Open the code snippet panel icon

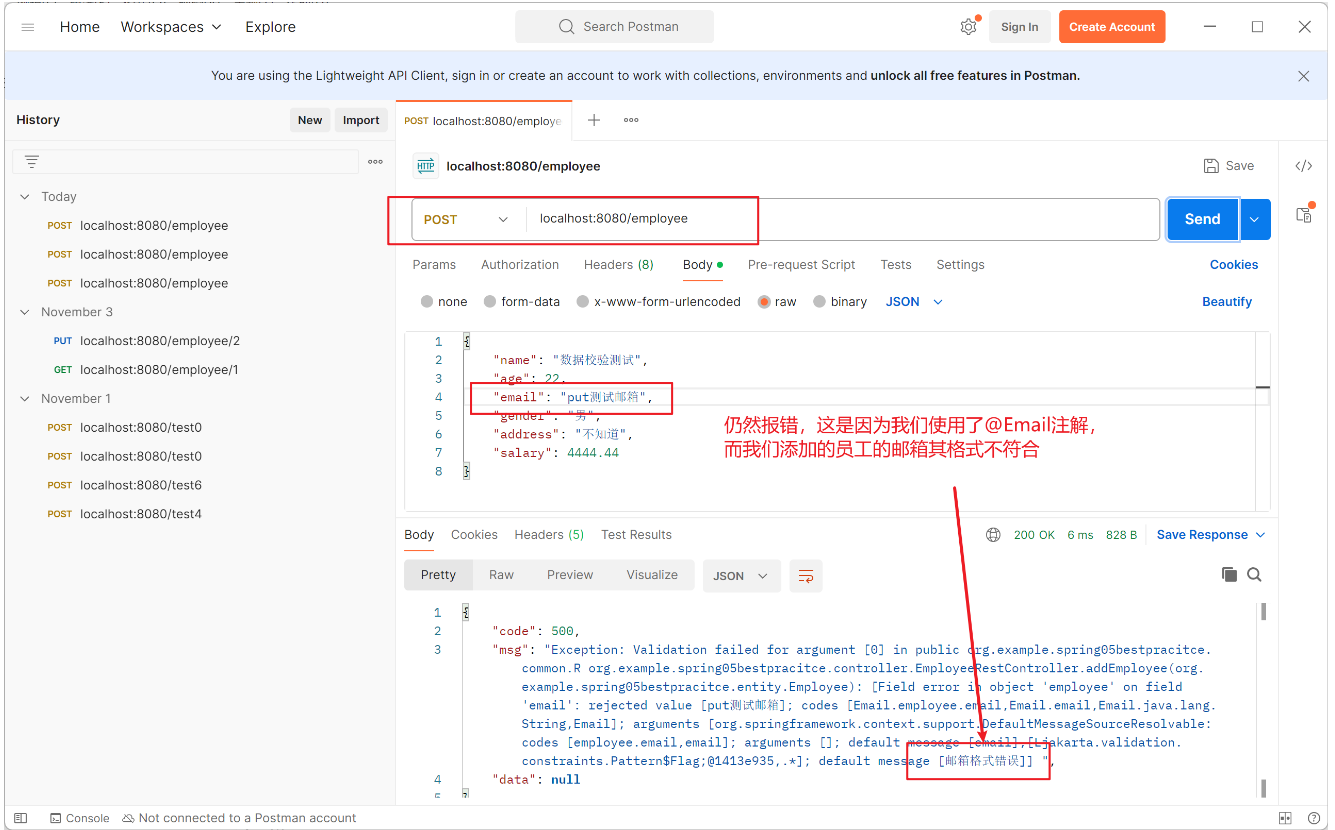coord(1303,166)
